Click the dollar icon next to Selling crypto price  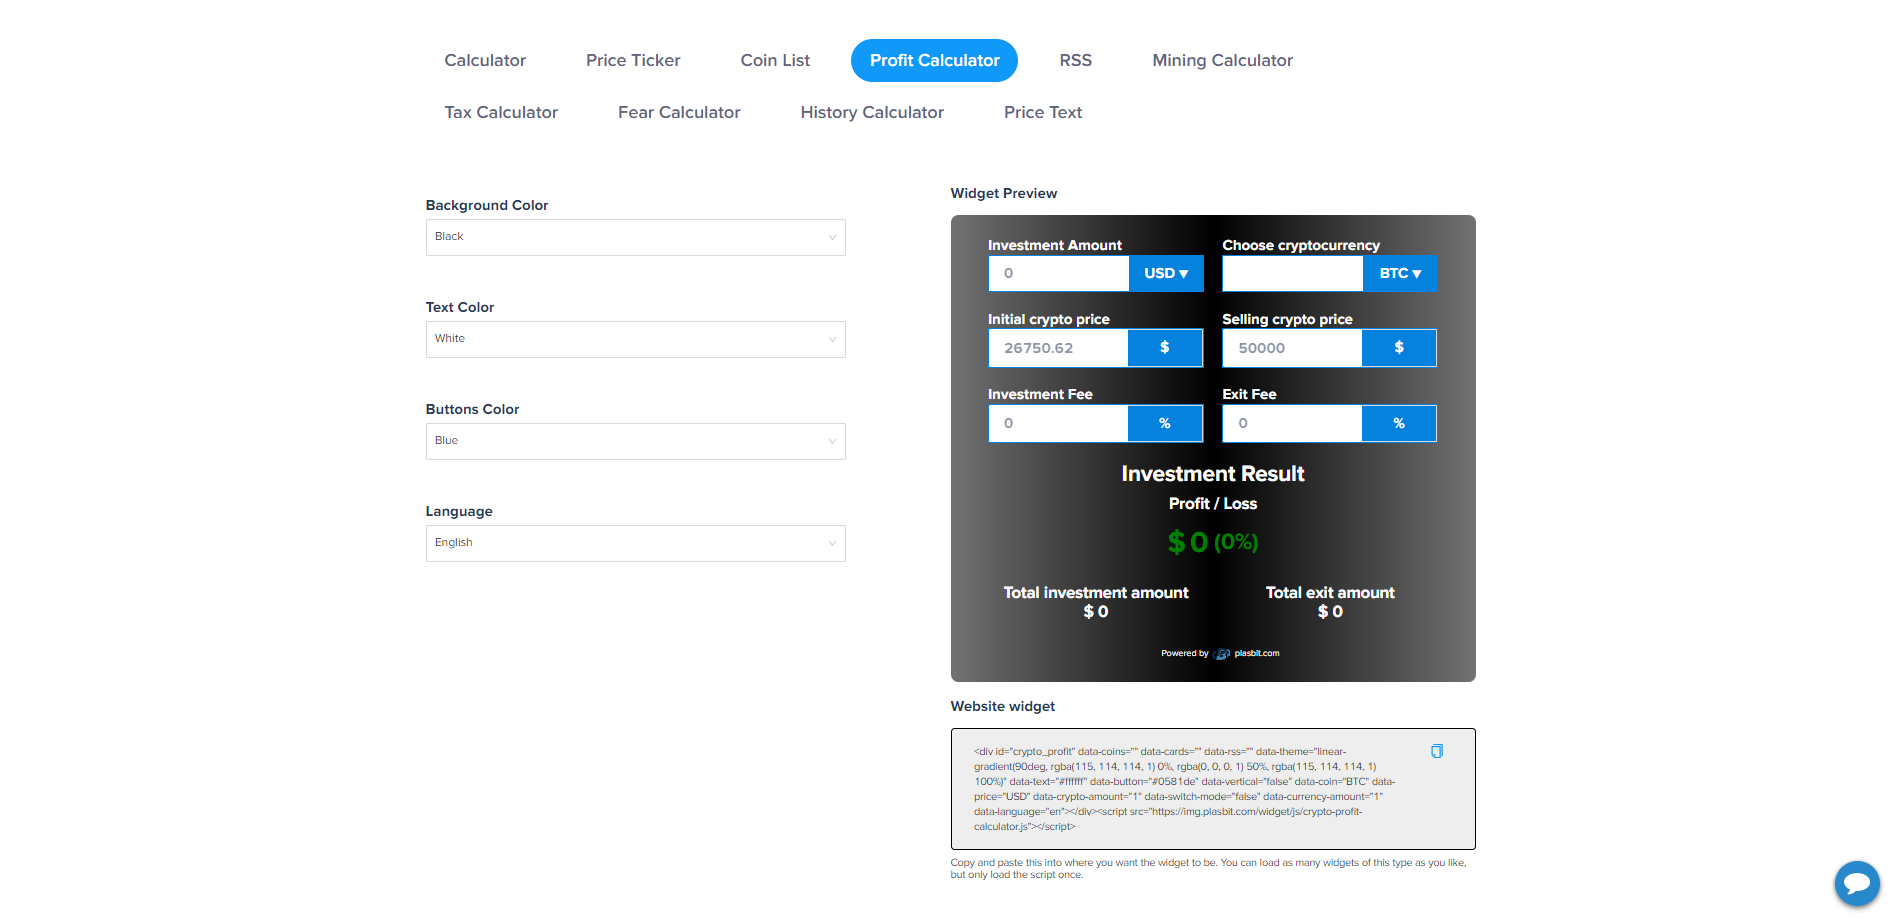(1398, 348)
